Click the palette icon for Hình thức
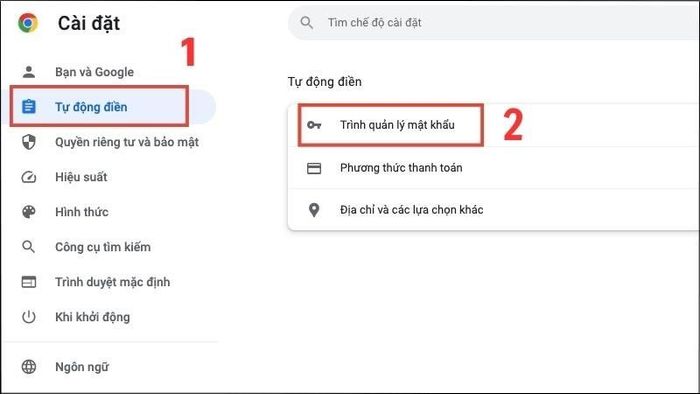Screen dimensions: 700x394 tap(29, 212)
